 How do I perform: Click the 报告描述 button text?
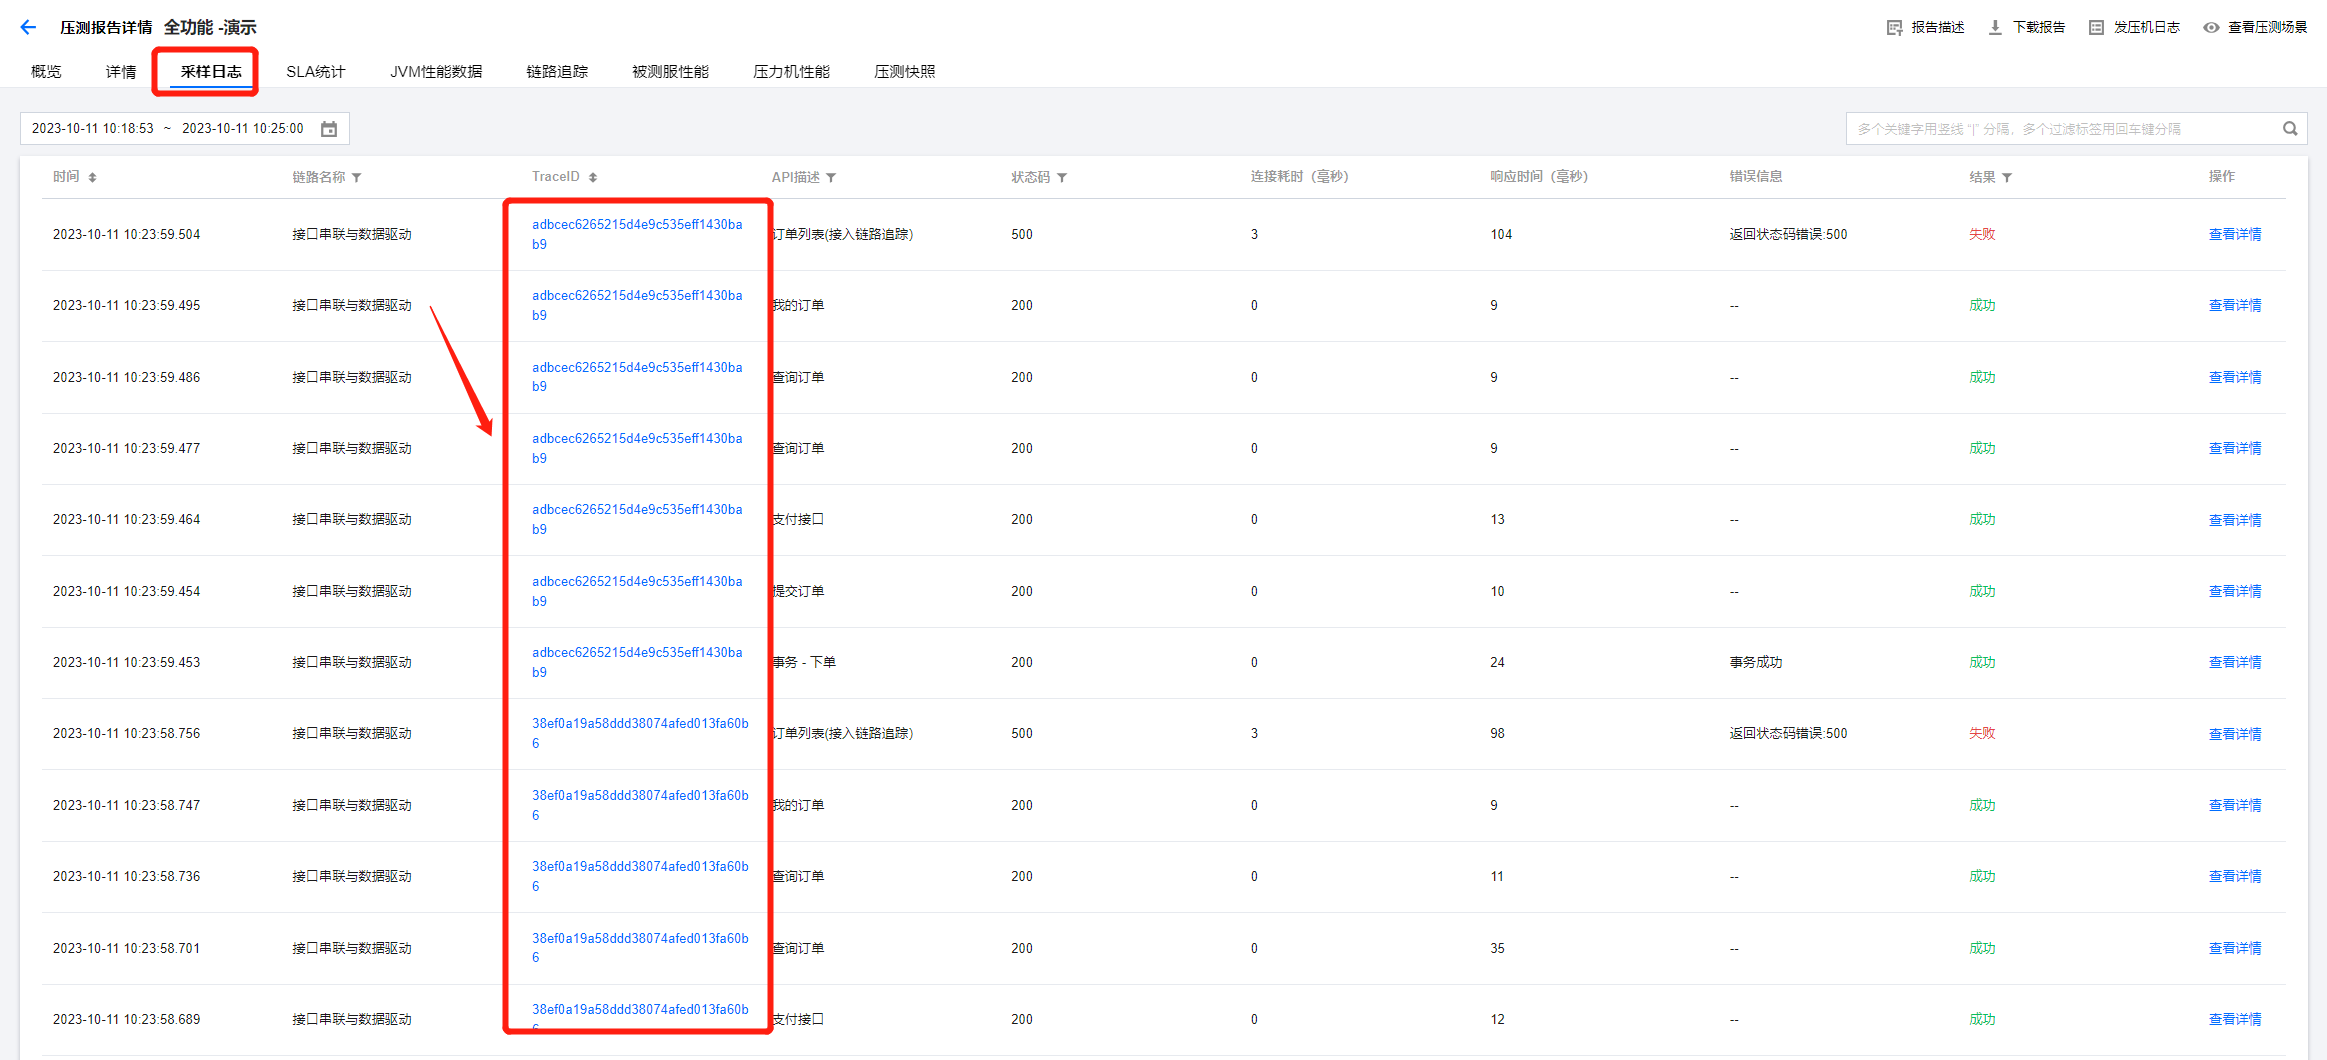[x=1938, y=27]
